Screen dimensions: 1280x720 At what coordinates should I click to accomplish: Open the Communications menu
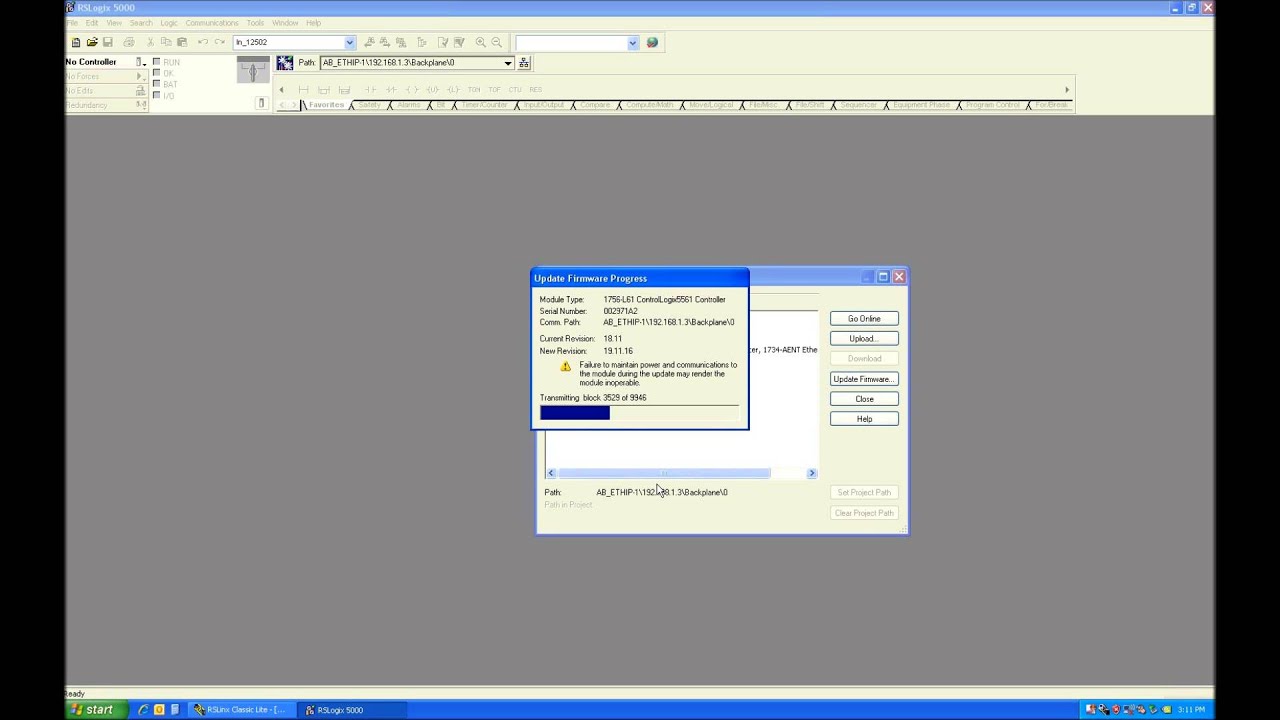[212, 23]
